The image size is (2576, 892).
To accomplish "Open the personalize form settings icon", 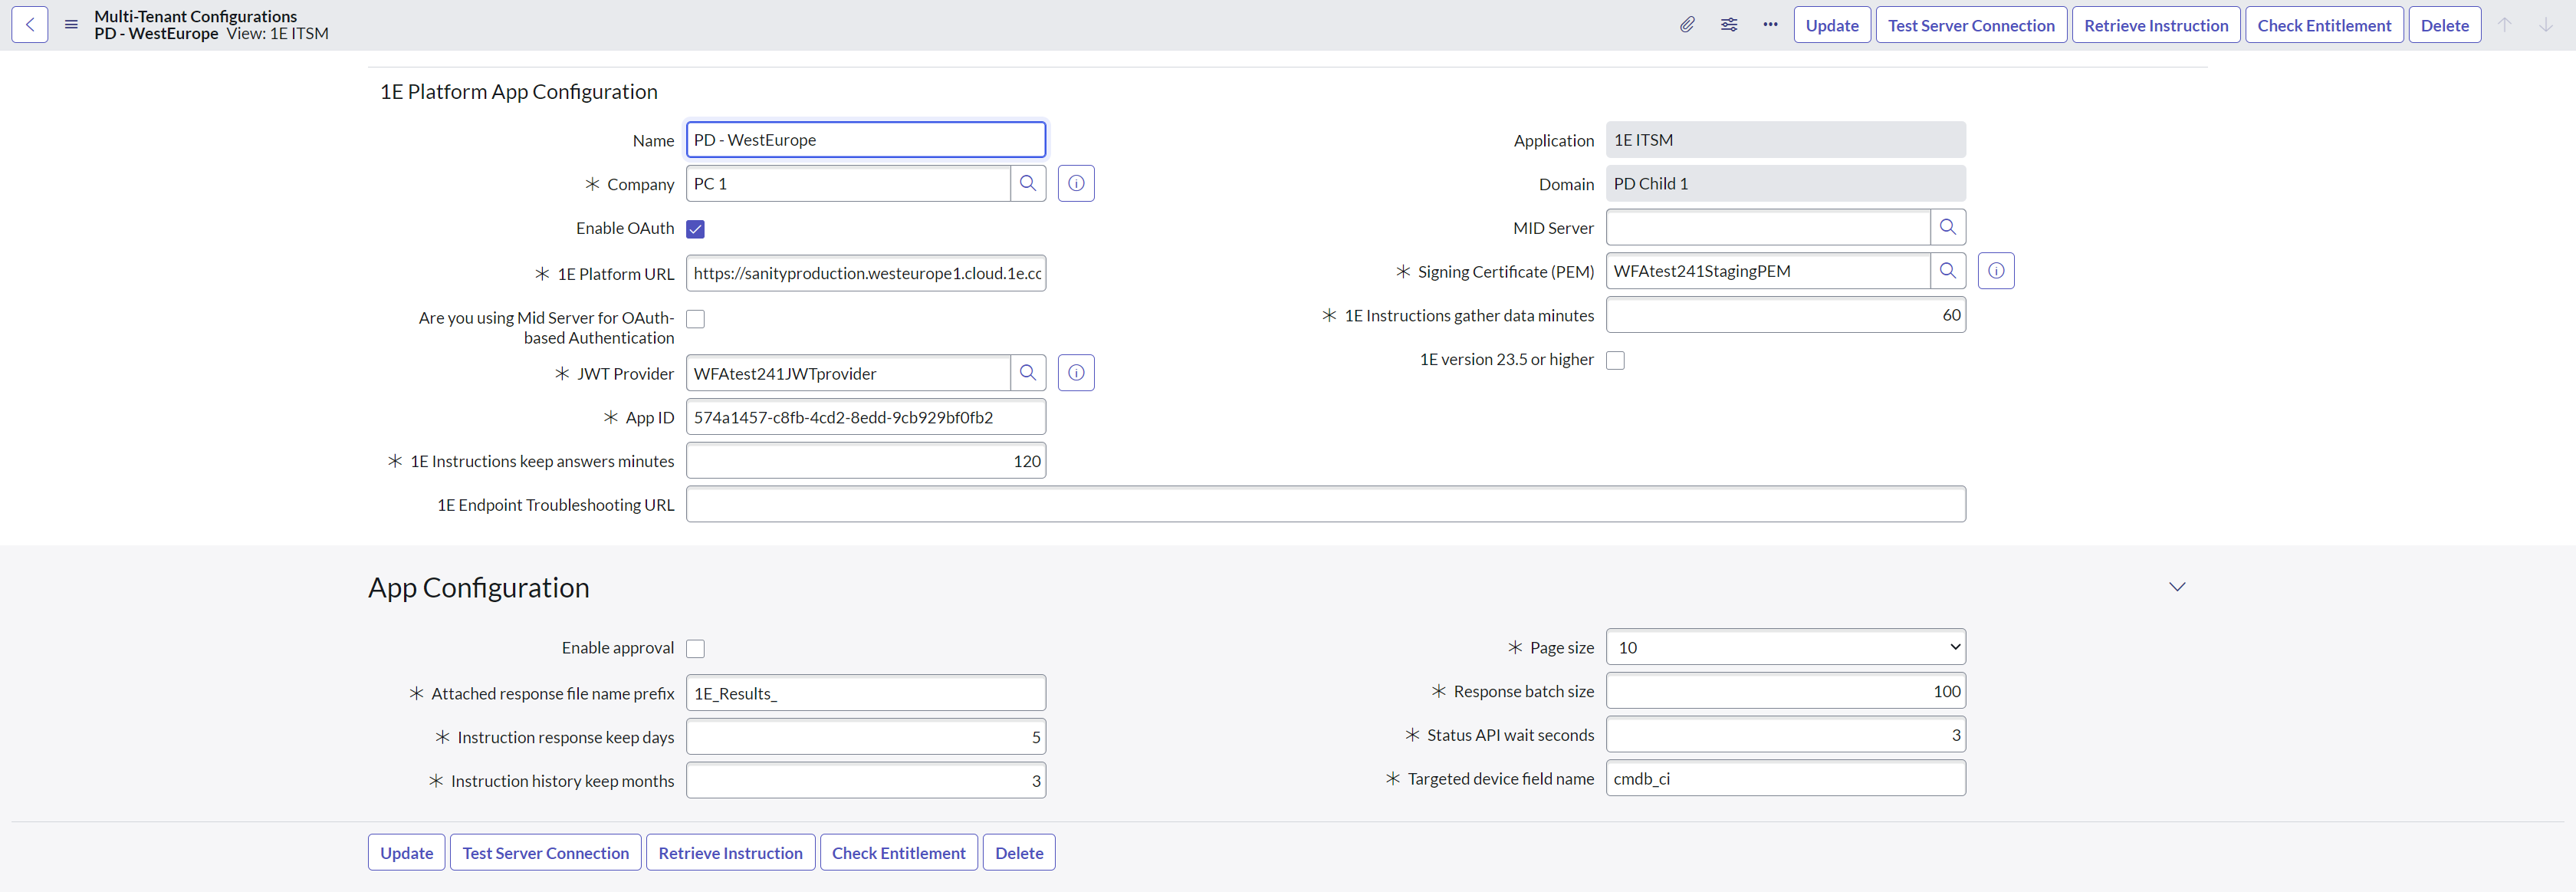I will [x=1729, y=25].
